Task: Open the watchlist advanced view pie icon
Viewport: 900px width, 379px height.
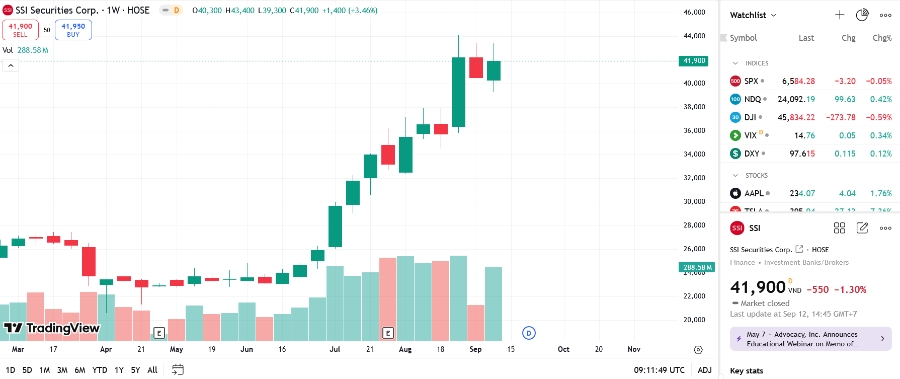Action: [x=862, y=16]
